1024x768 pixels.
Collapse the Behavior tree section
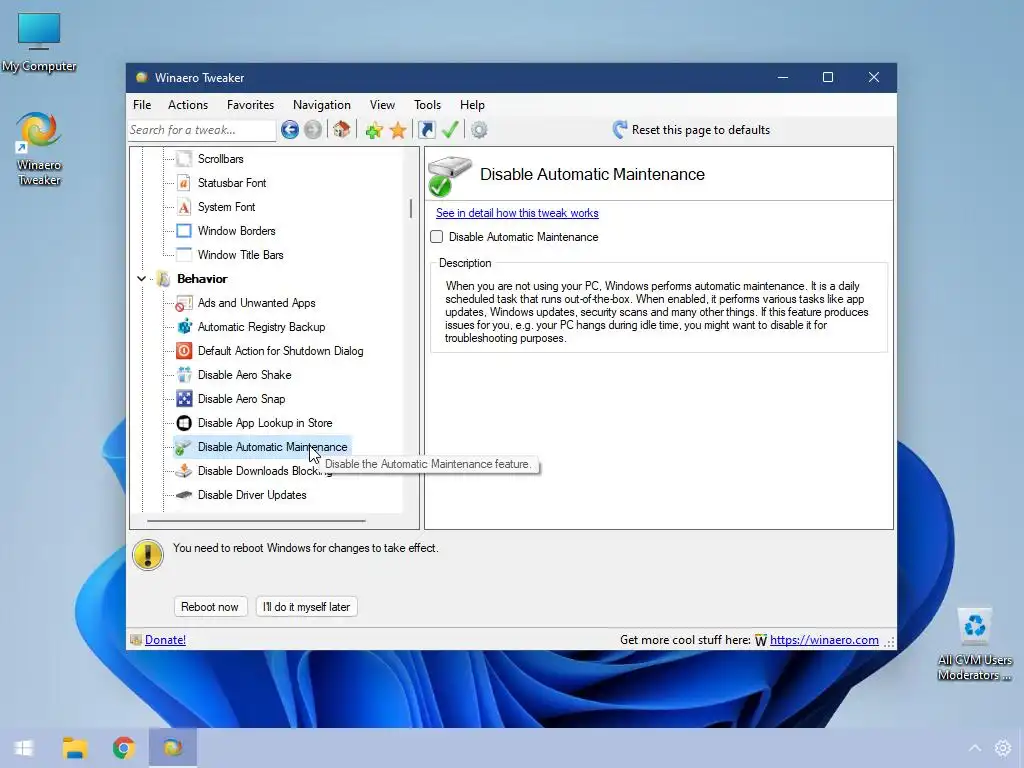coord(141,279)
